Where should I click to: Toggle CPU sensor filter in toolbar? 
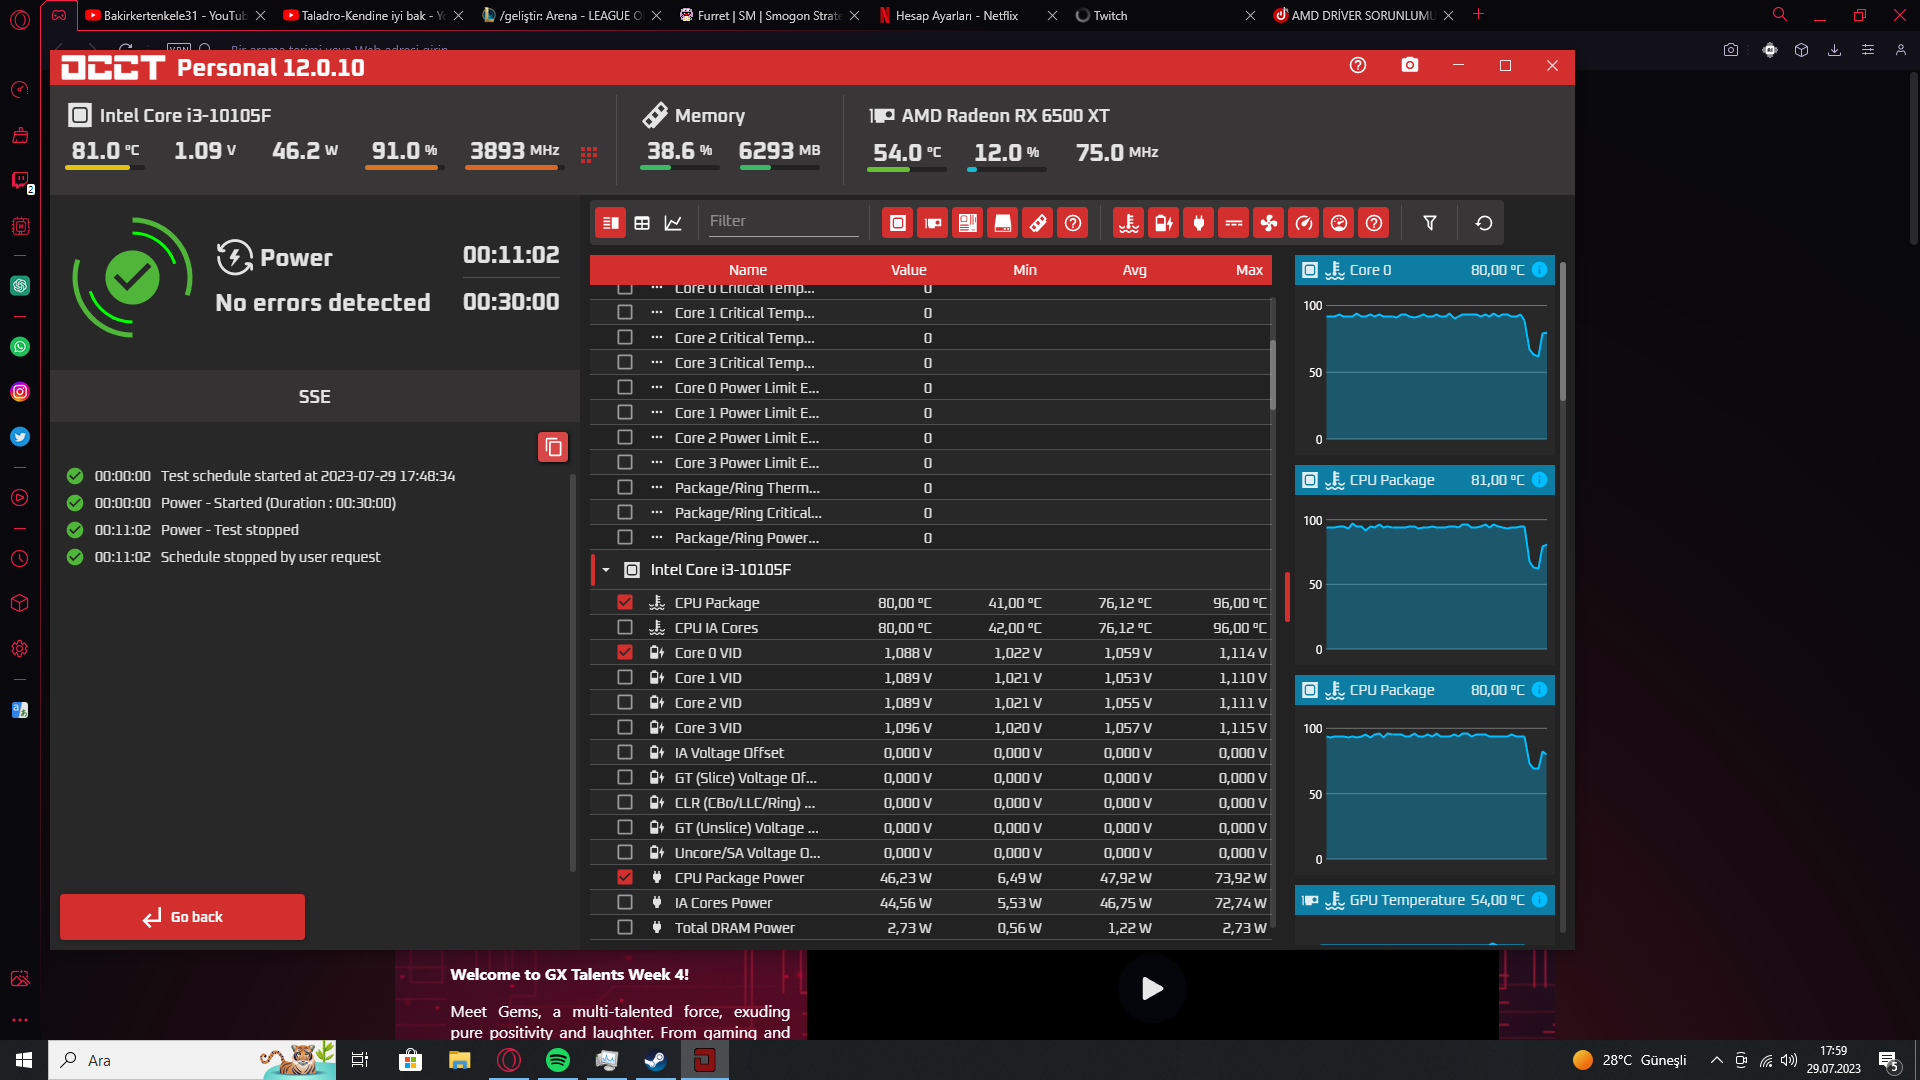click(x=898, y=223)
